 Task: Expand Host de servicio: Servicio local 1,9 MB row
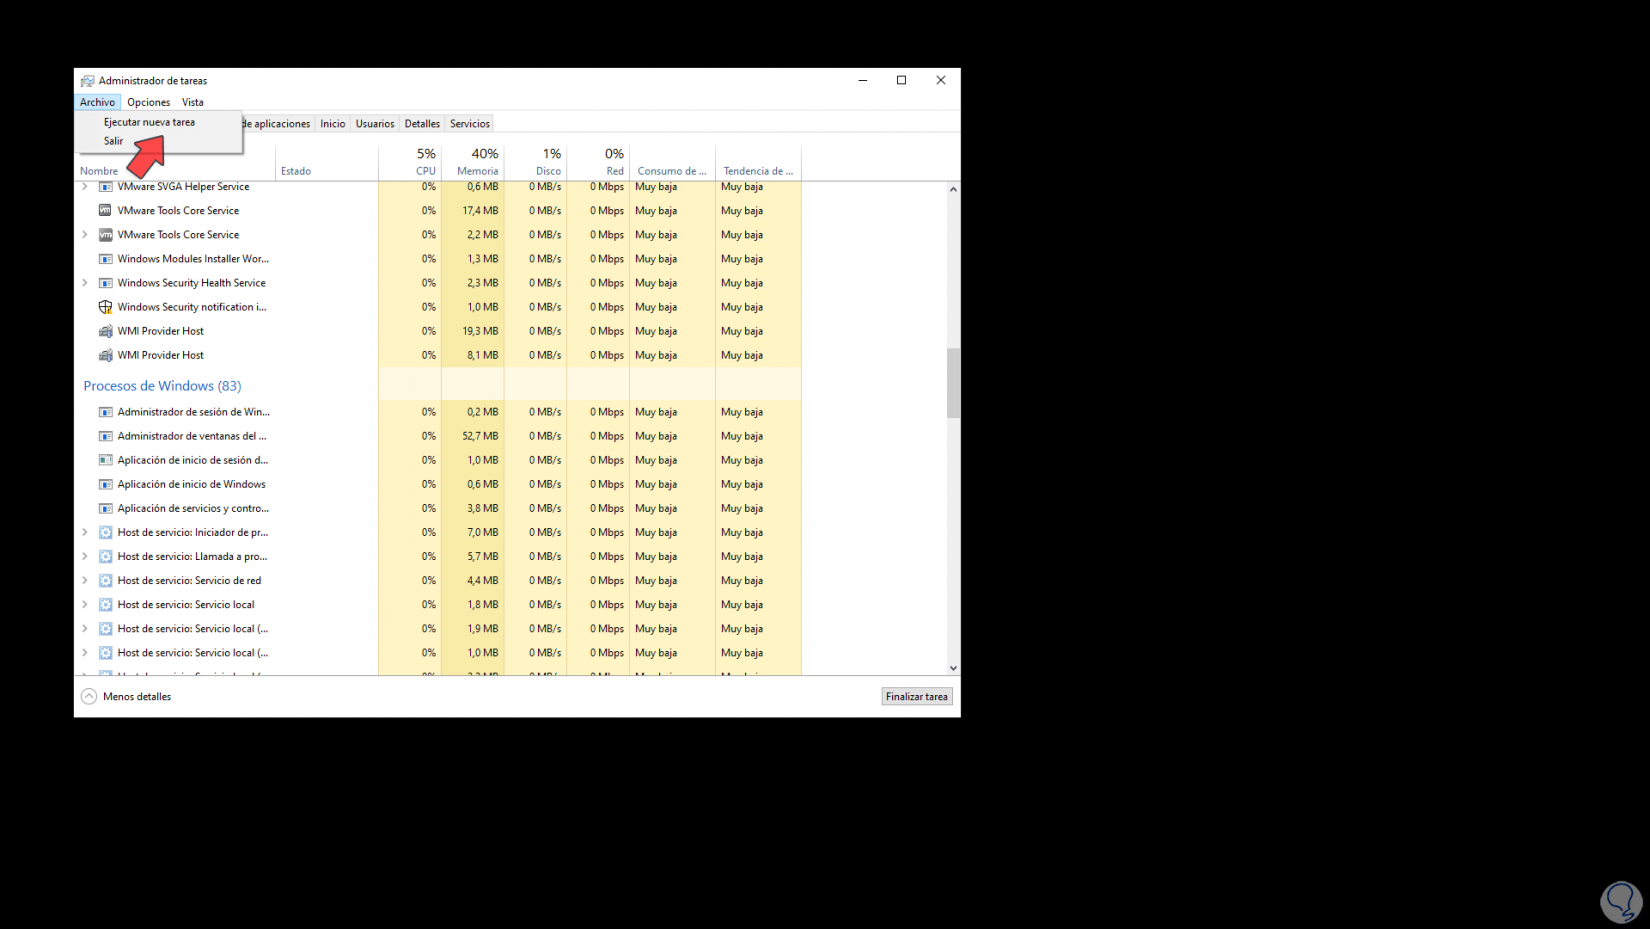[85, 629]
